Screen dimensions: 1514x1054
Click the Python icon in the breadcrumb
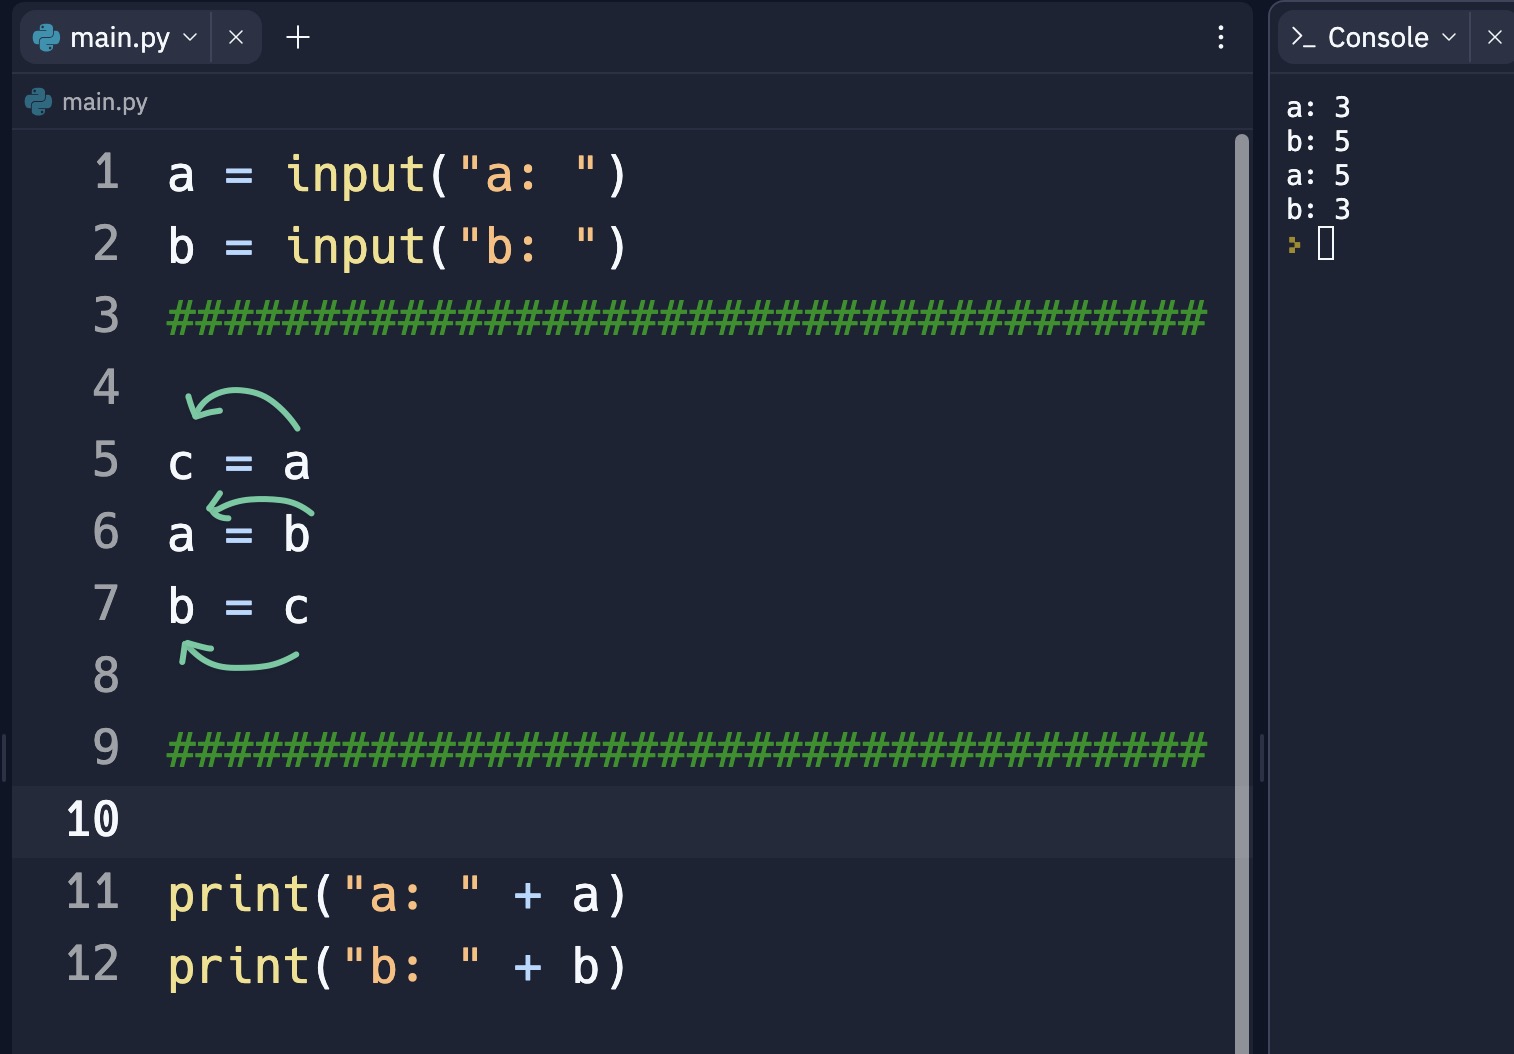pos(38,102)
